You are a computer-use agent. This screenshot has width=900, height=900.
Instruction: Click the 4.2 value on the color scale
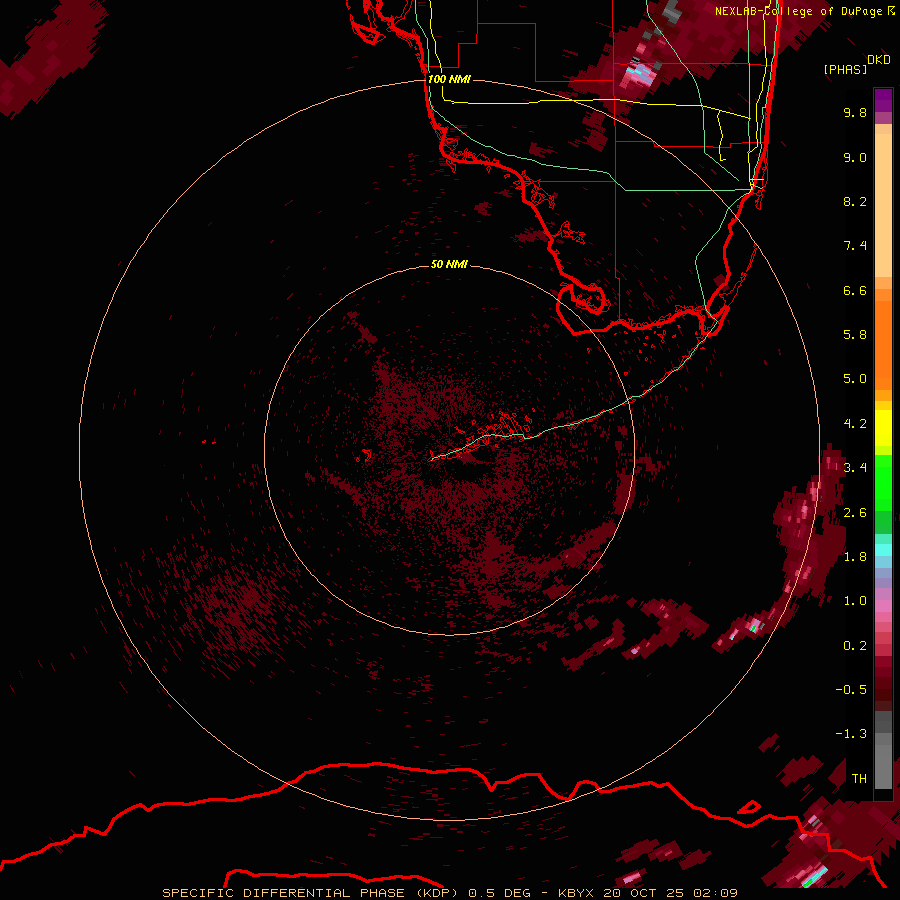click(x=855, y=424)
